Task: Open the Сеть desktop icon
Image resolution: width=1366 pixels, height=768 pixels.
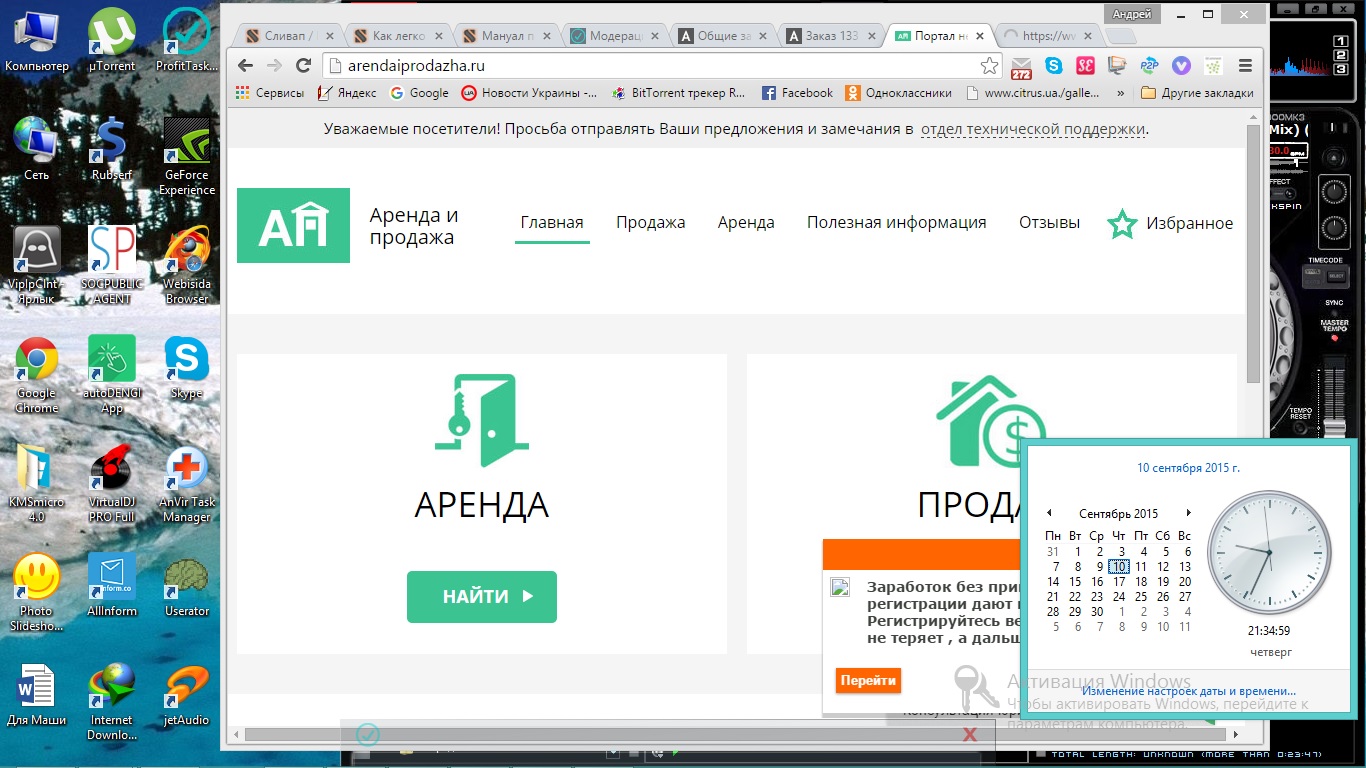Action: click(x=37, y=148)
